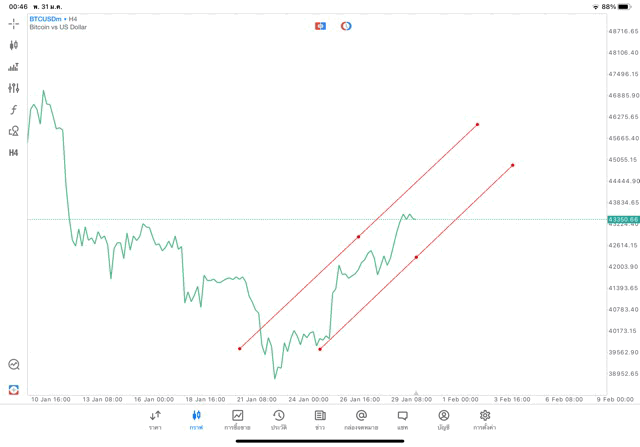This screenshot has height=447, width=640.
Task: Click the round icon at lower-left sidebar
Action: 14,365
